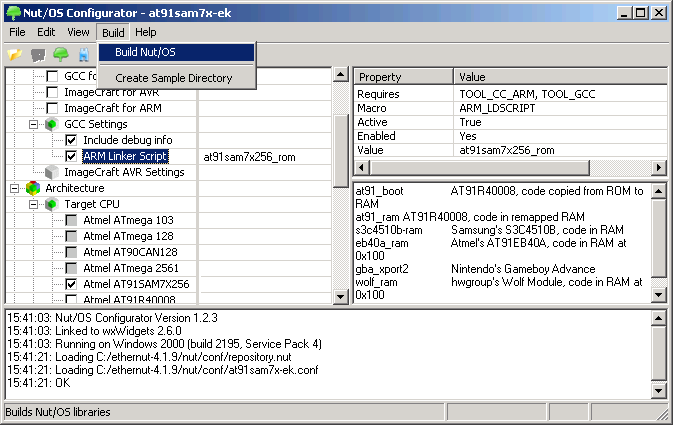673x425 pixels.
Task: Click the at91sam7x256_rom value in tree
Action: 249,157
